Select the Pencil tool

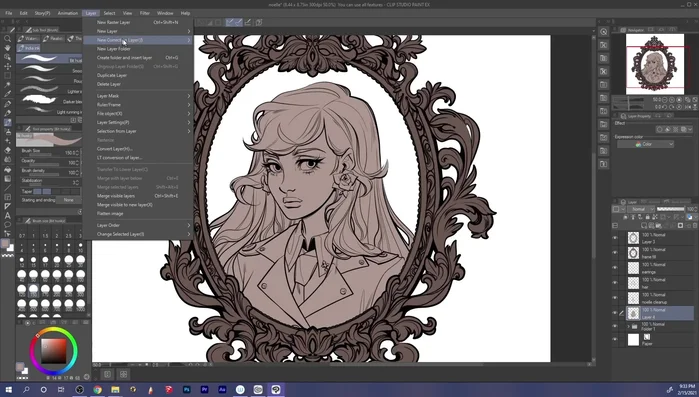point(8,113)
